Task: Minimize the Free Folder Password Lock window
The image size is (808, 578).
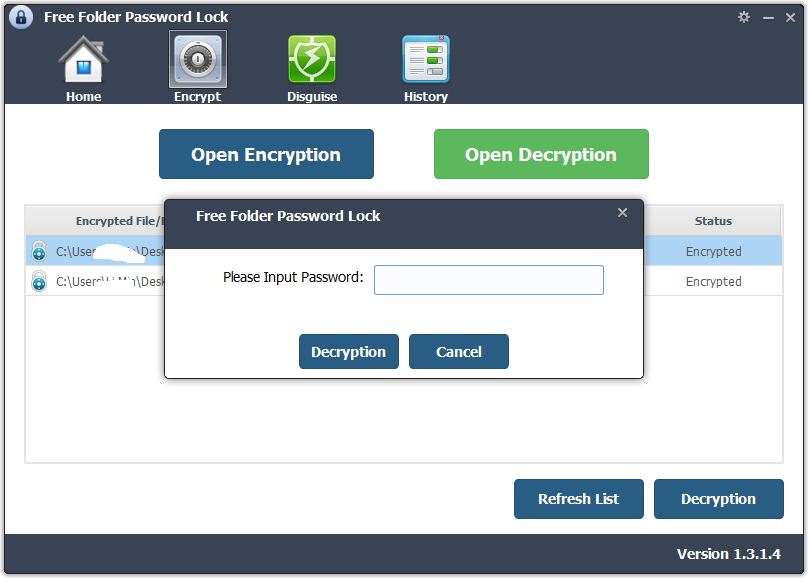Action: tap(768, 18)
